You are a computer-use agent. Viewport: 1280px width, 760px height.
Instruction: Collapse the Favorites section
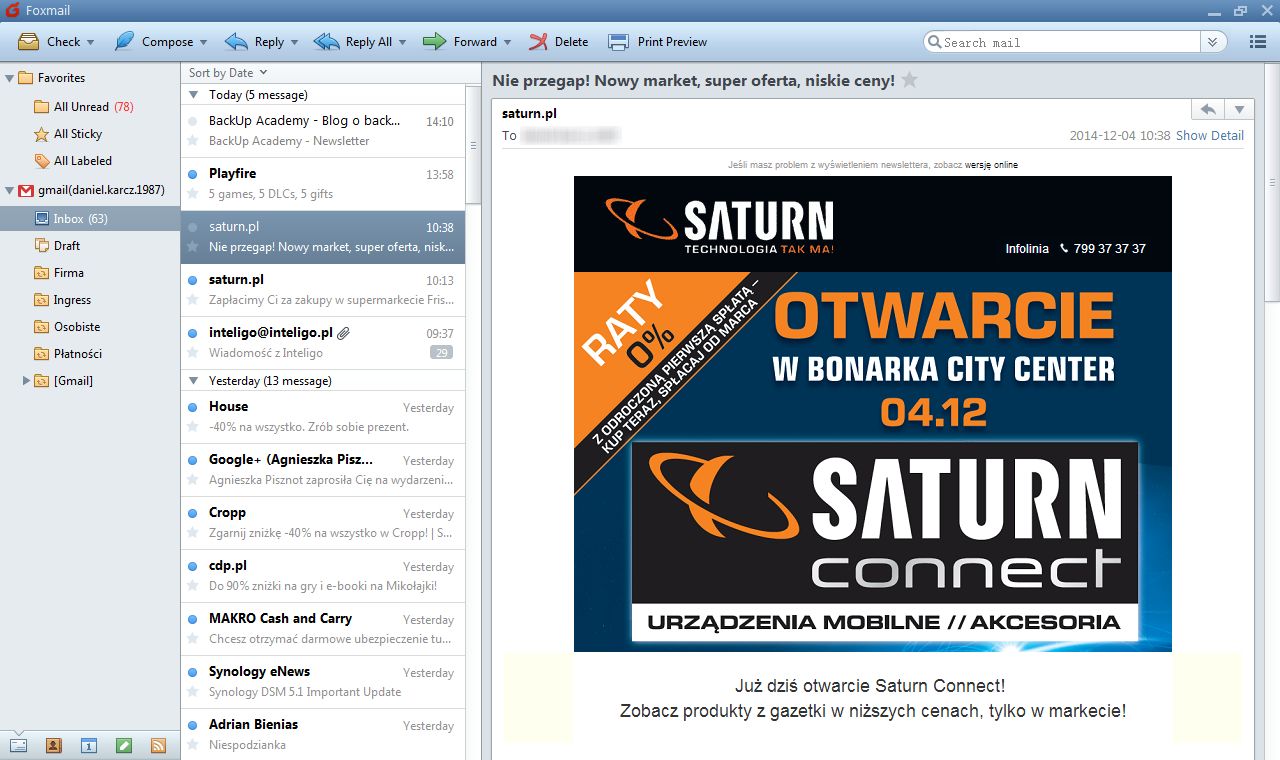tap(9, 78)
